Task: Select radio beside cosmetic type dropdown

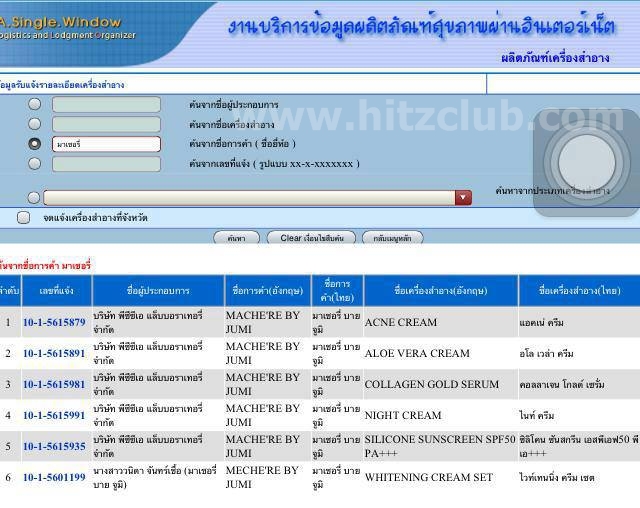Action: (34, 198)
